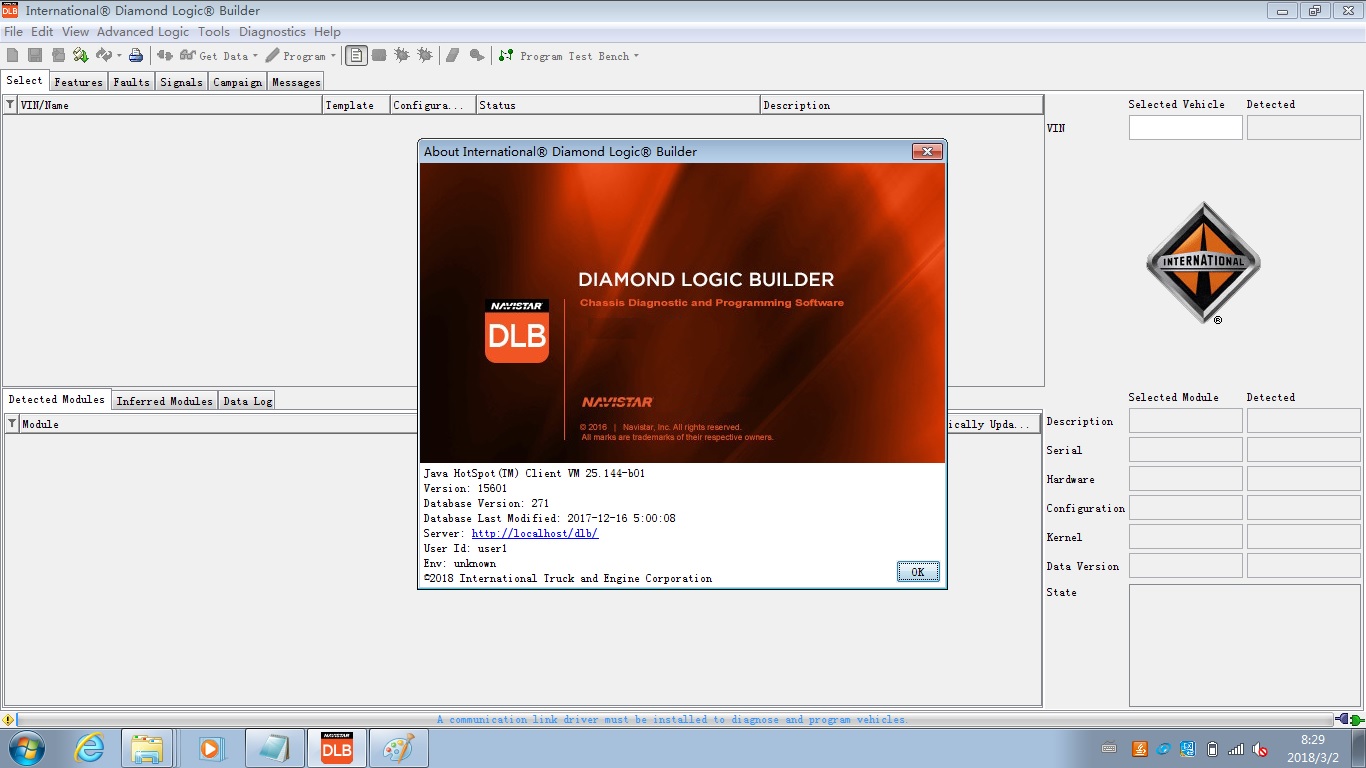Switch to the Signals tab
This screenshot has width=1366, height=768.
pyautogui.click(x=181, y=82)
